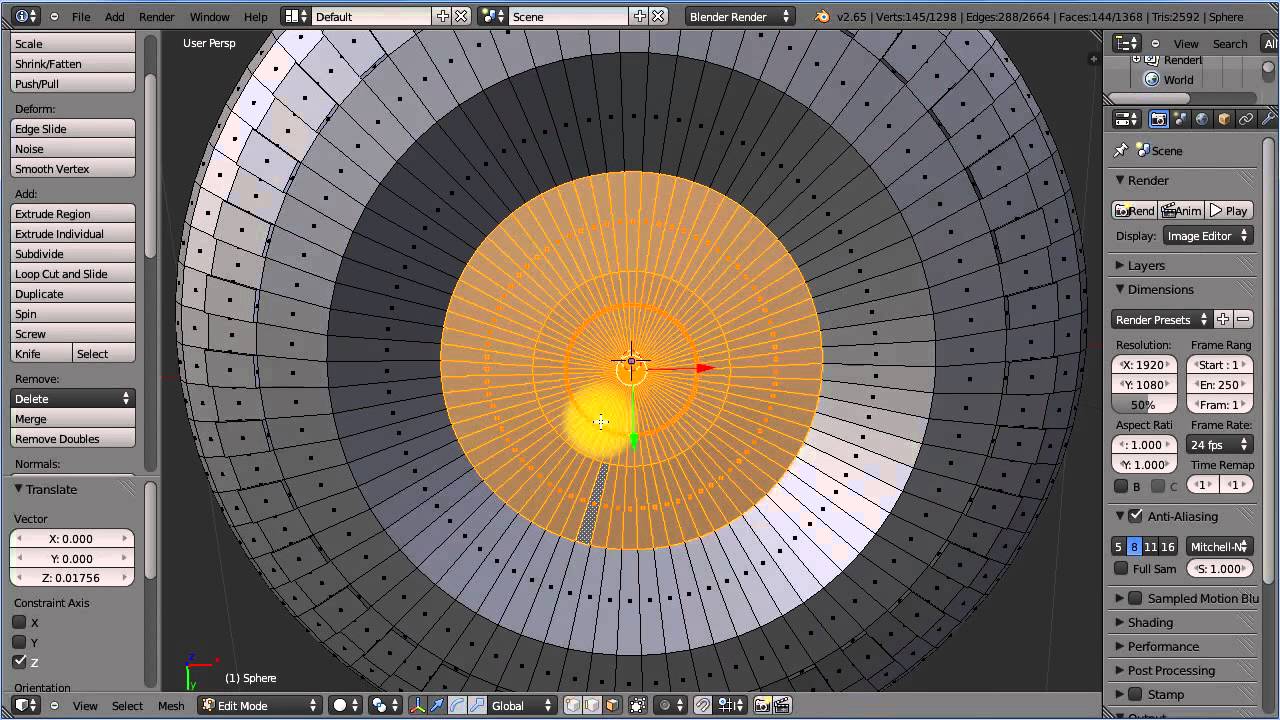Image resolution: width=1280 pixels, height=720 pixels.
Task: Click the Subdivide button
Action: pos(72,253)
